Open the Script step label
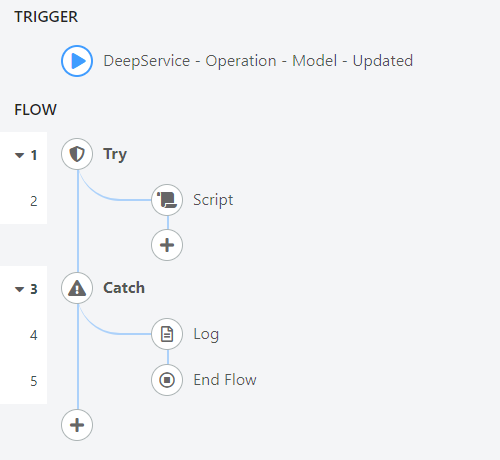Viewport: 500px width, 460px height. pyautogui.click(x=213, y=200)
